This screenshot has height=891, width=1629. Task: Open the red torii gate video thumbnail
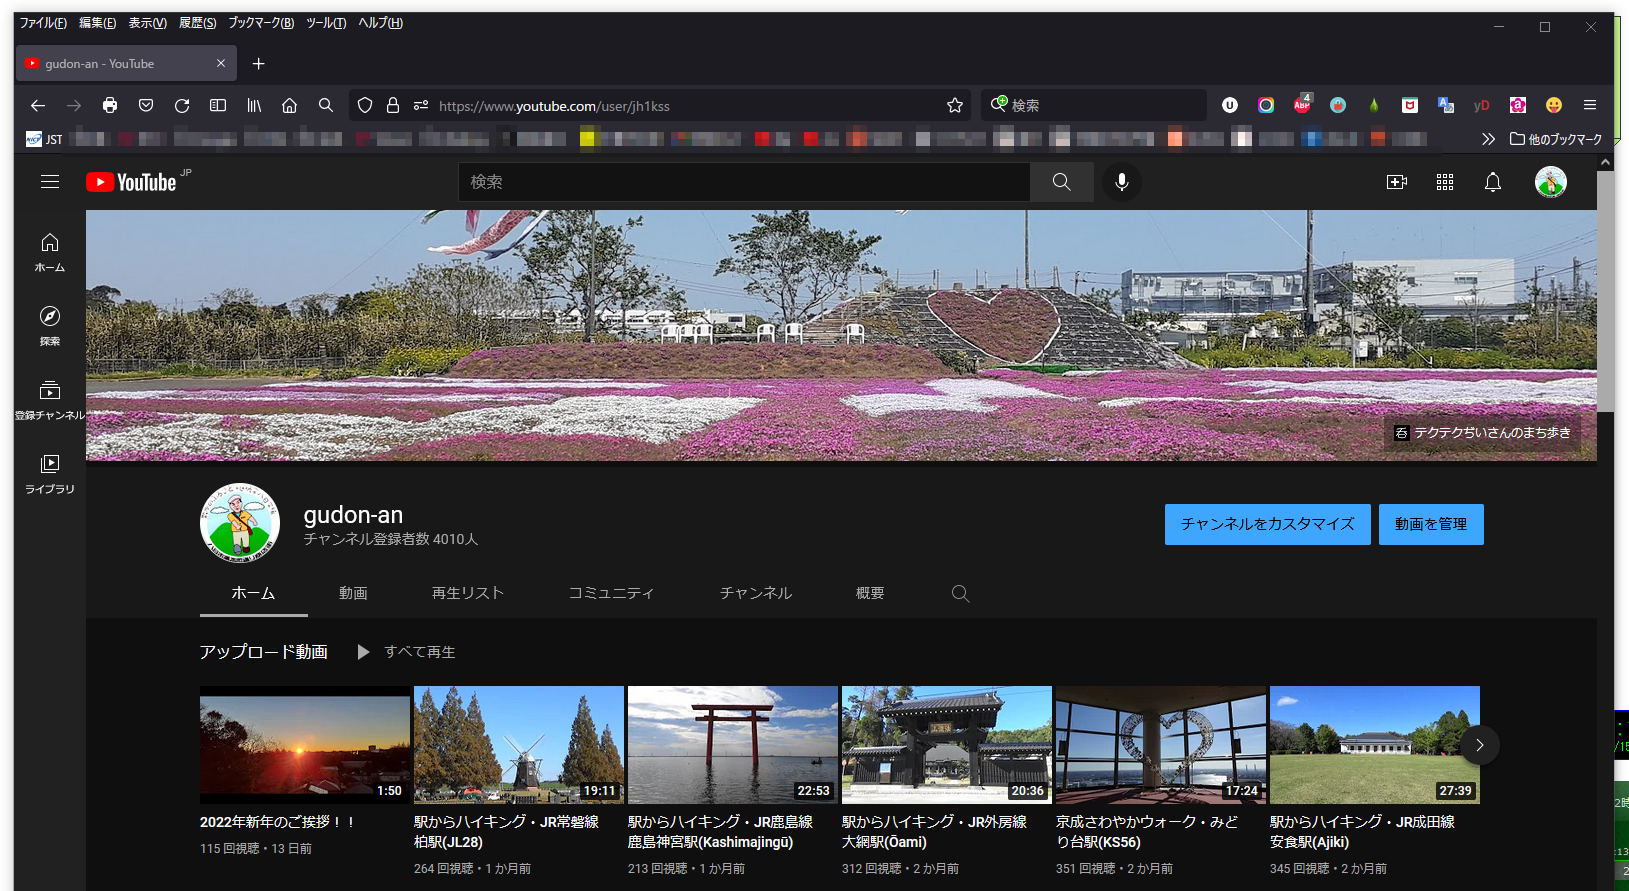point(733,745)
